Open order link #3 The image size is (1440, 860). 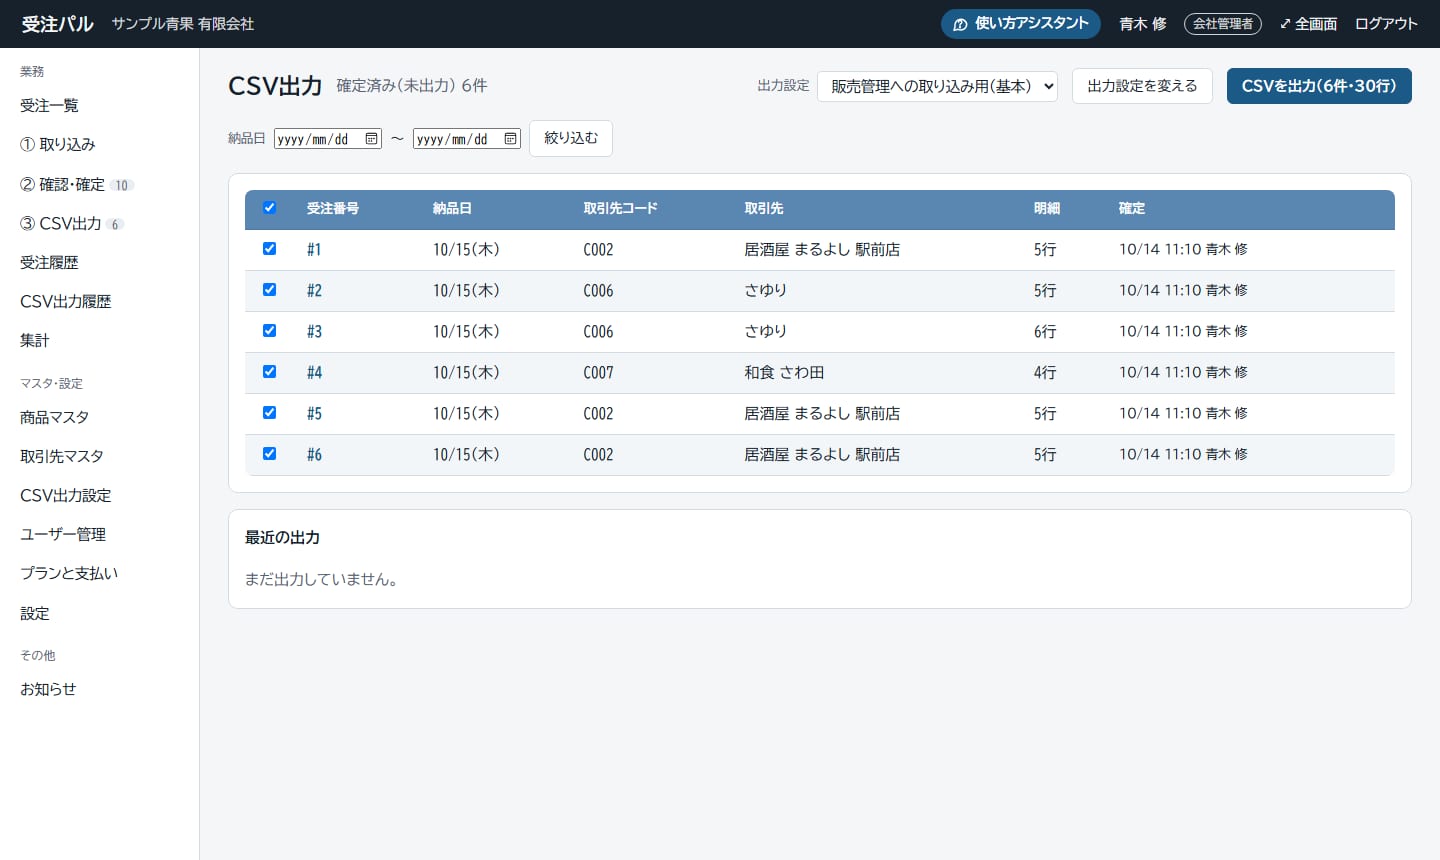coord(314,332)
